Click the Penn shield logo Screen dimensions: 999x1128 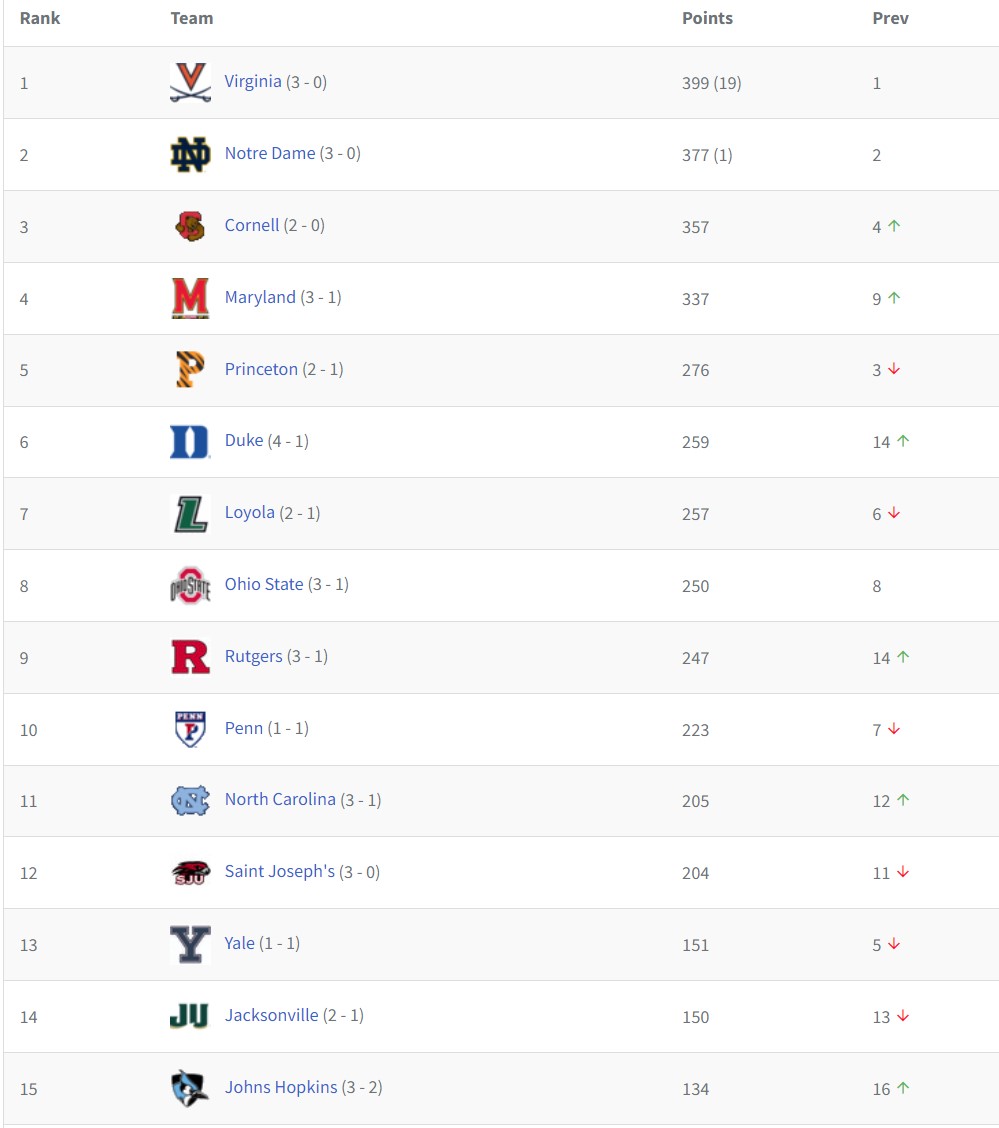point(191,729)
